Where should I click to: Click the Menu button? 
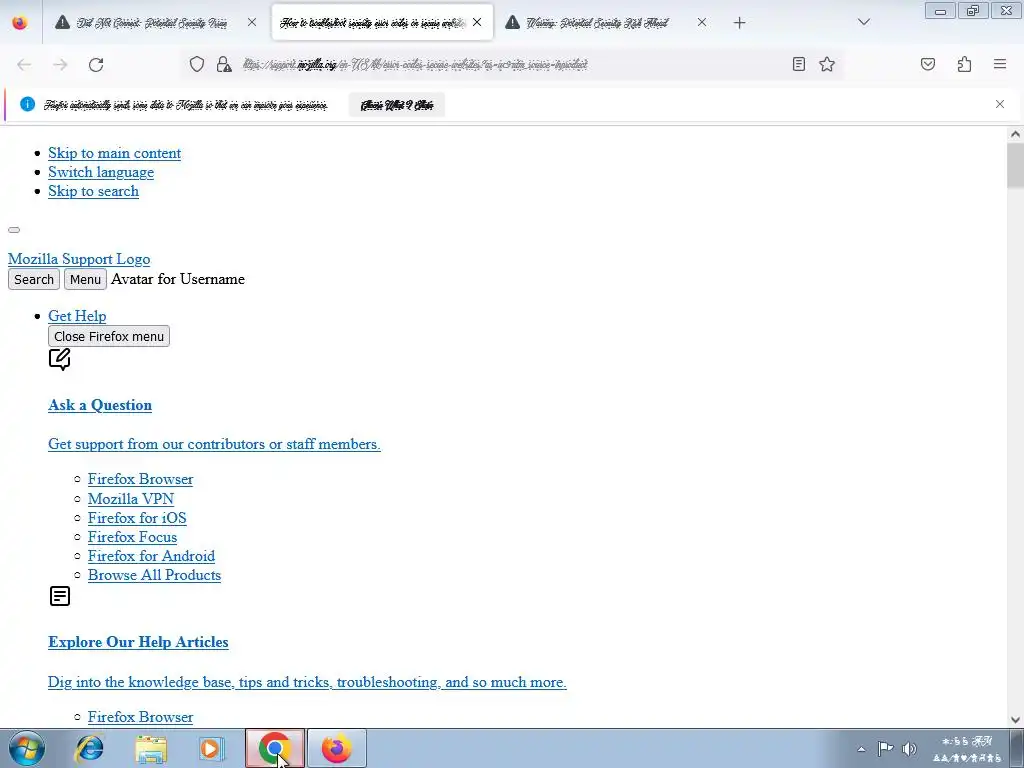(x=86, y=280)
